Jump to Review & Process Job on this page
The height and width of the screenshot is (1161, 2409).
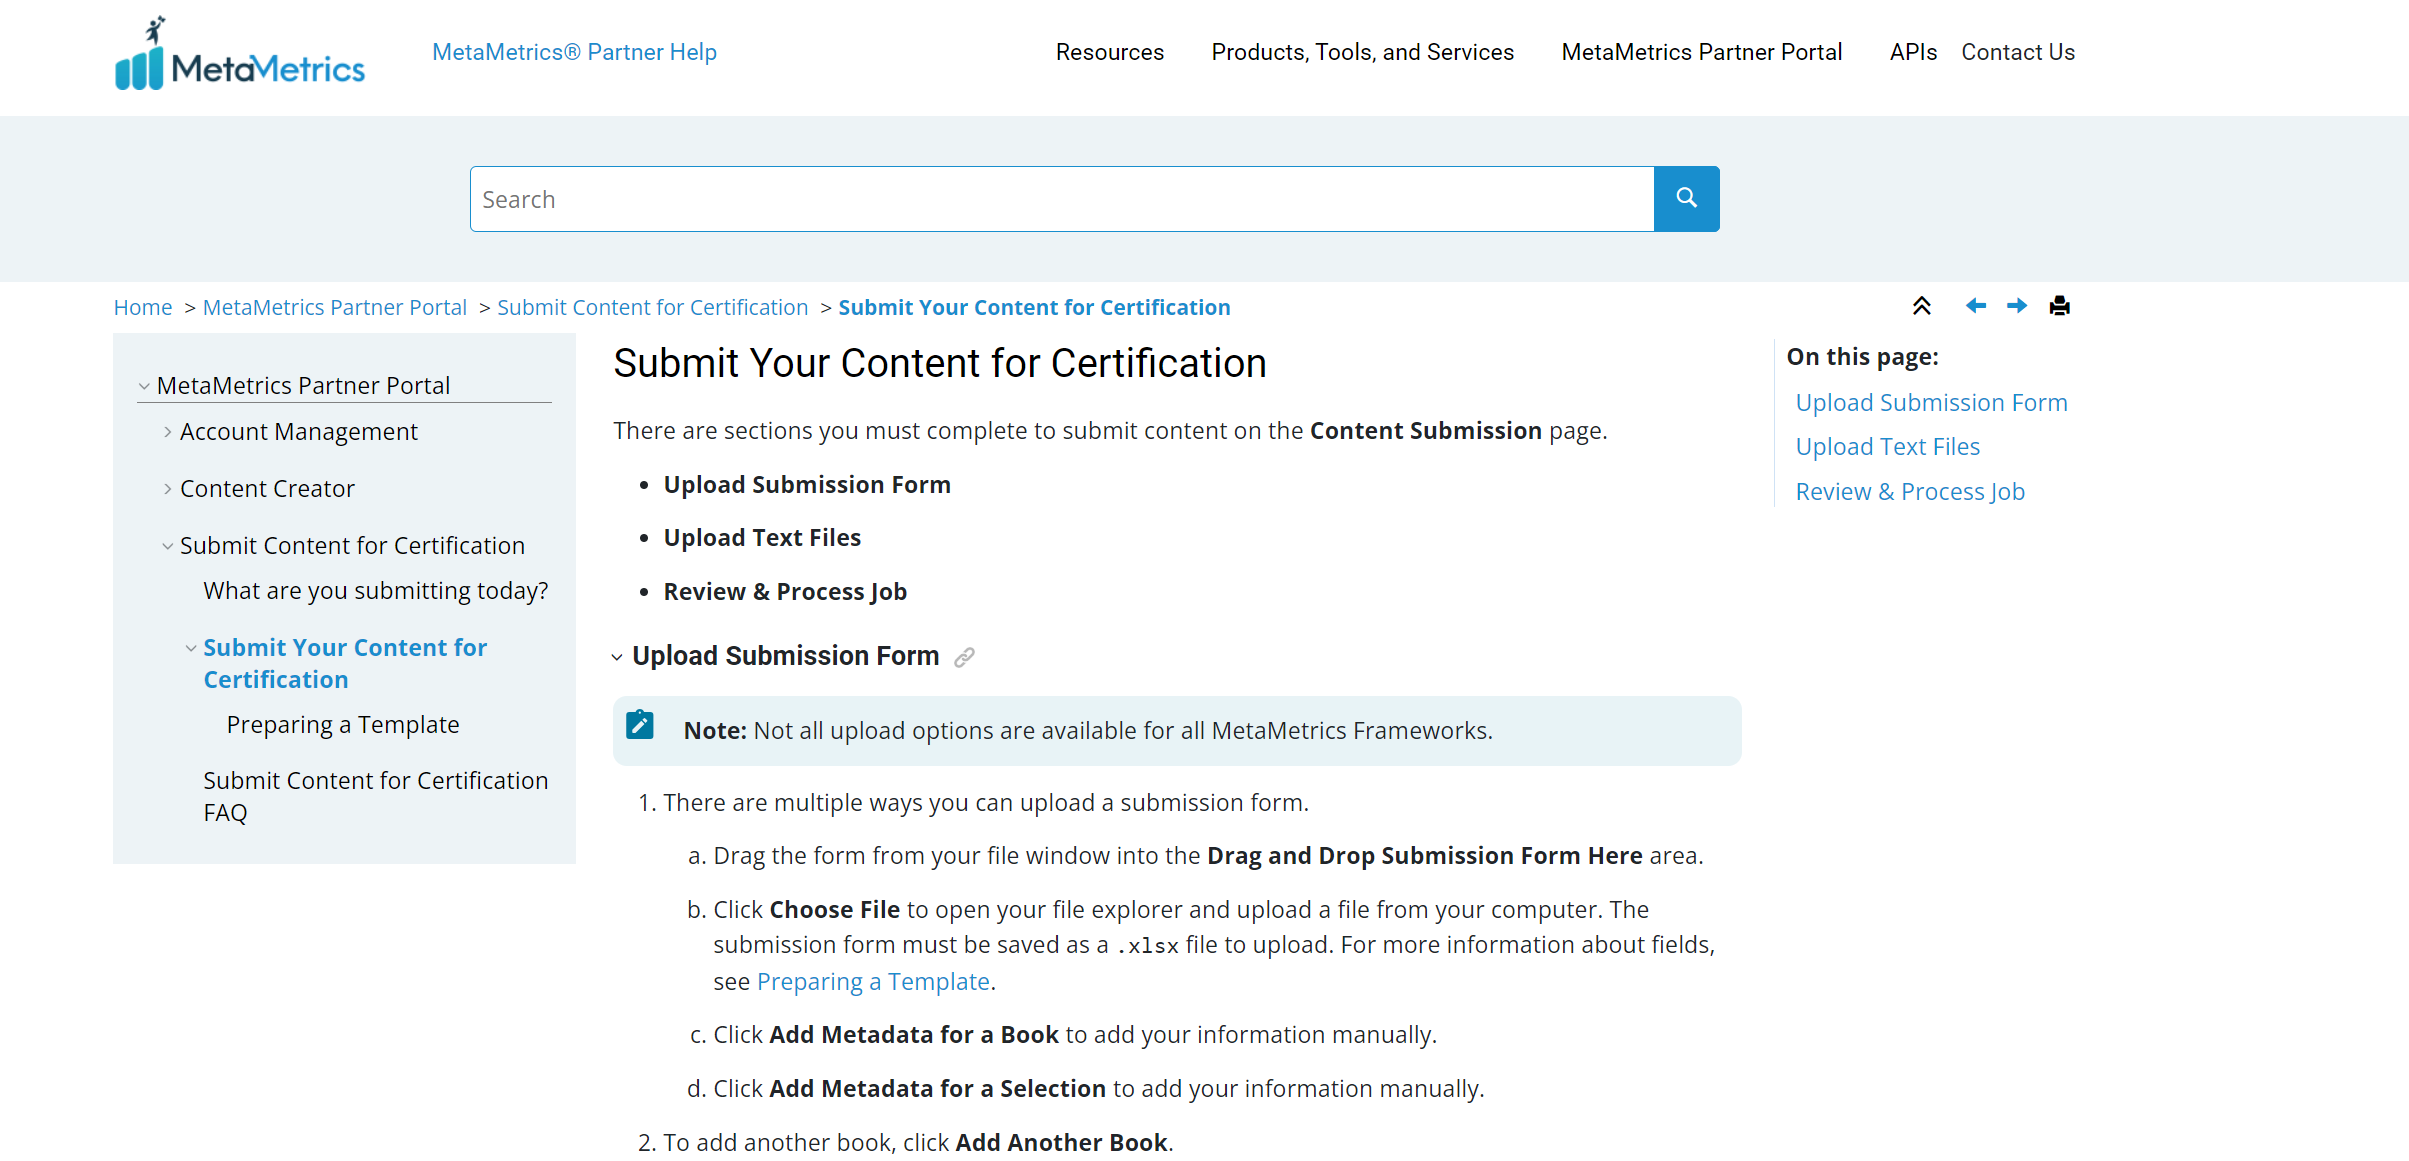pyautogui.click(x=1910, y=492)
